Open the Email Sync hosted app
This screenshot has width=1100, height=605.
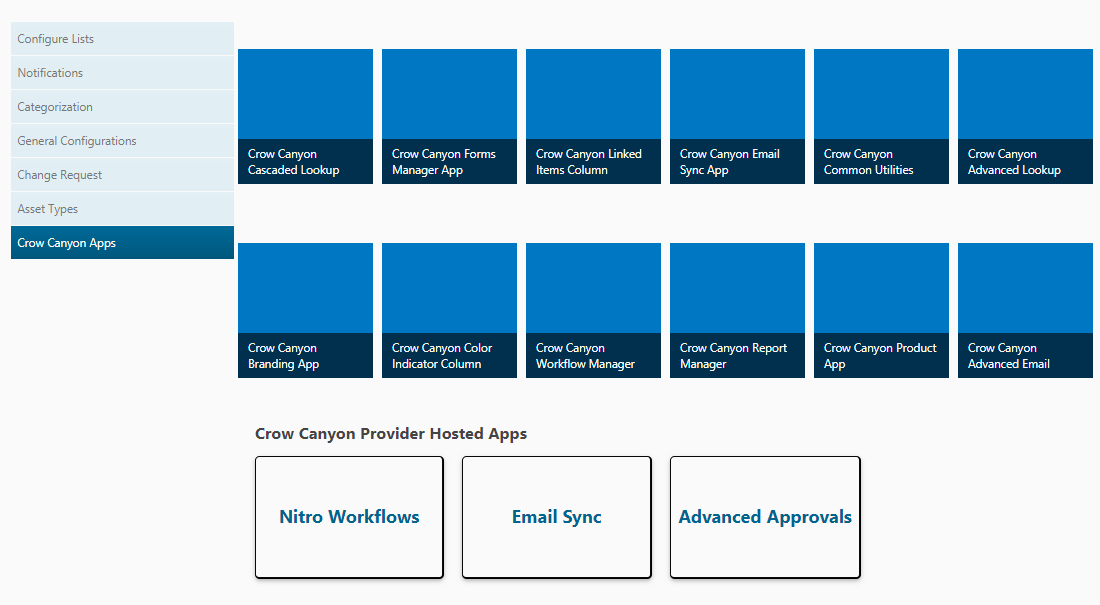[x=556, y=517]
